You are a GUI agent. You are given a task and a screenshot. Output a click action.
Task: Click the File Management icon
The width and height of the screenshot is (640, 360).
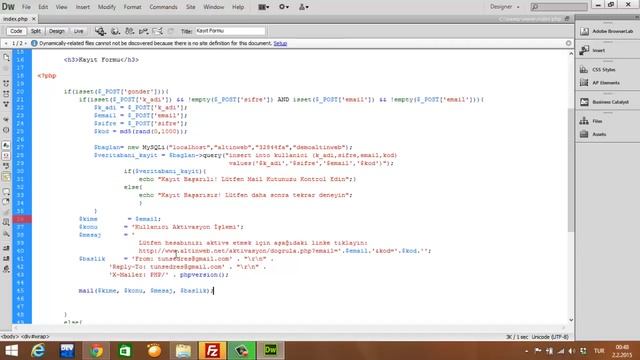pos(129,31)
